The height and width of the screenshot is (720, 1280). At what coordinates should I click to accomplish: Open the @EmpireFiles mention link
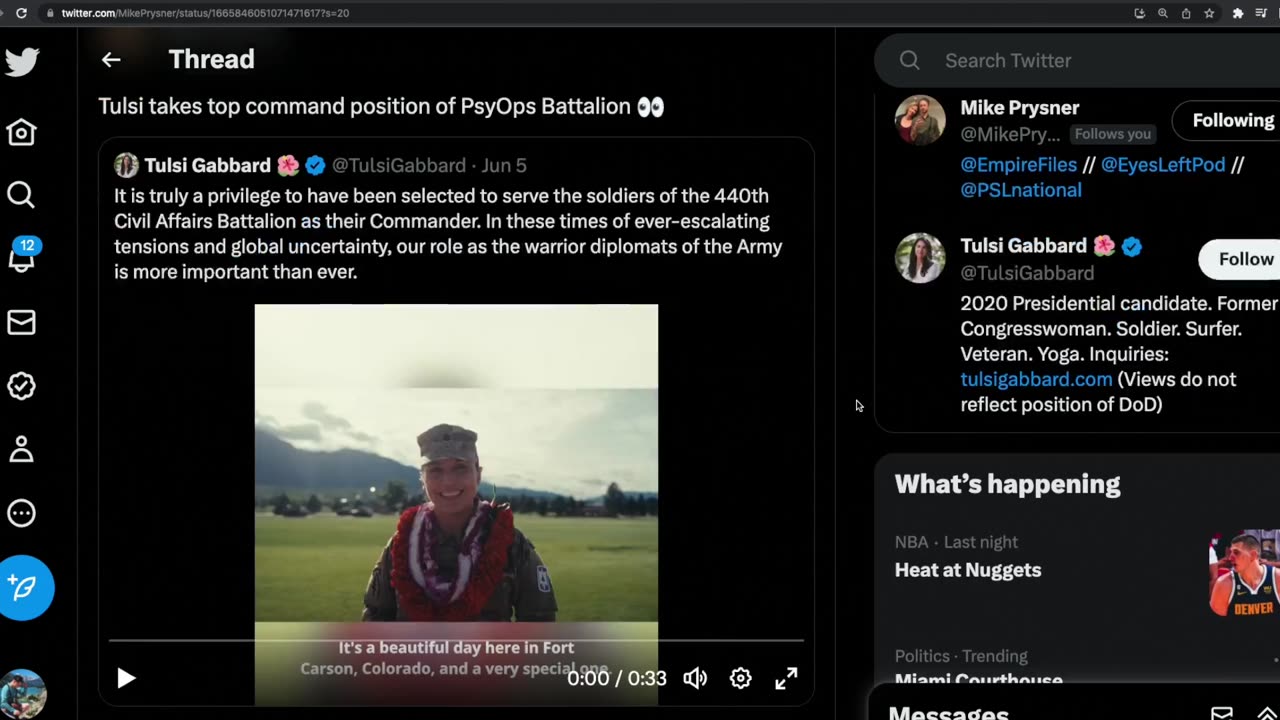(x=1018, y=165)
